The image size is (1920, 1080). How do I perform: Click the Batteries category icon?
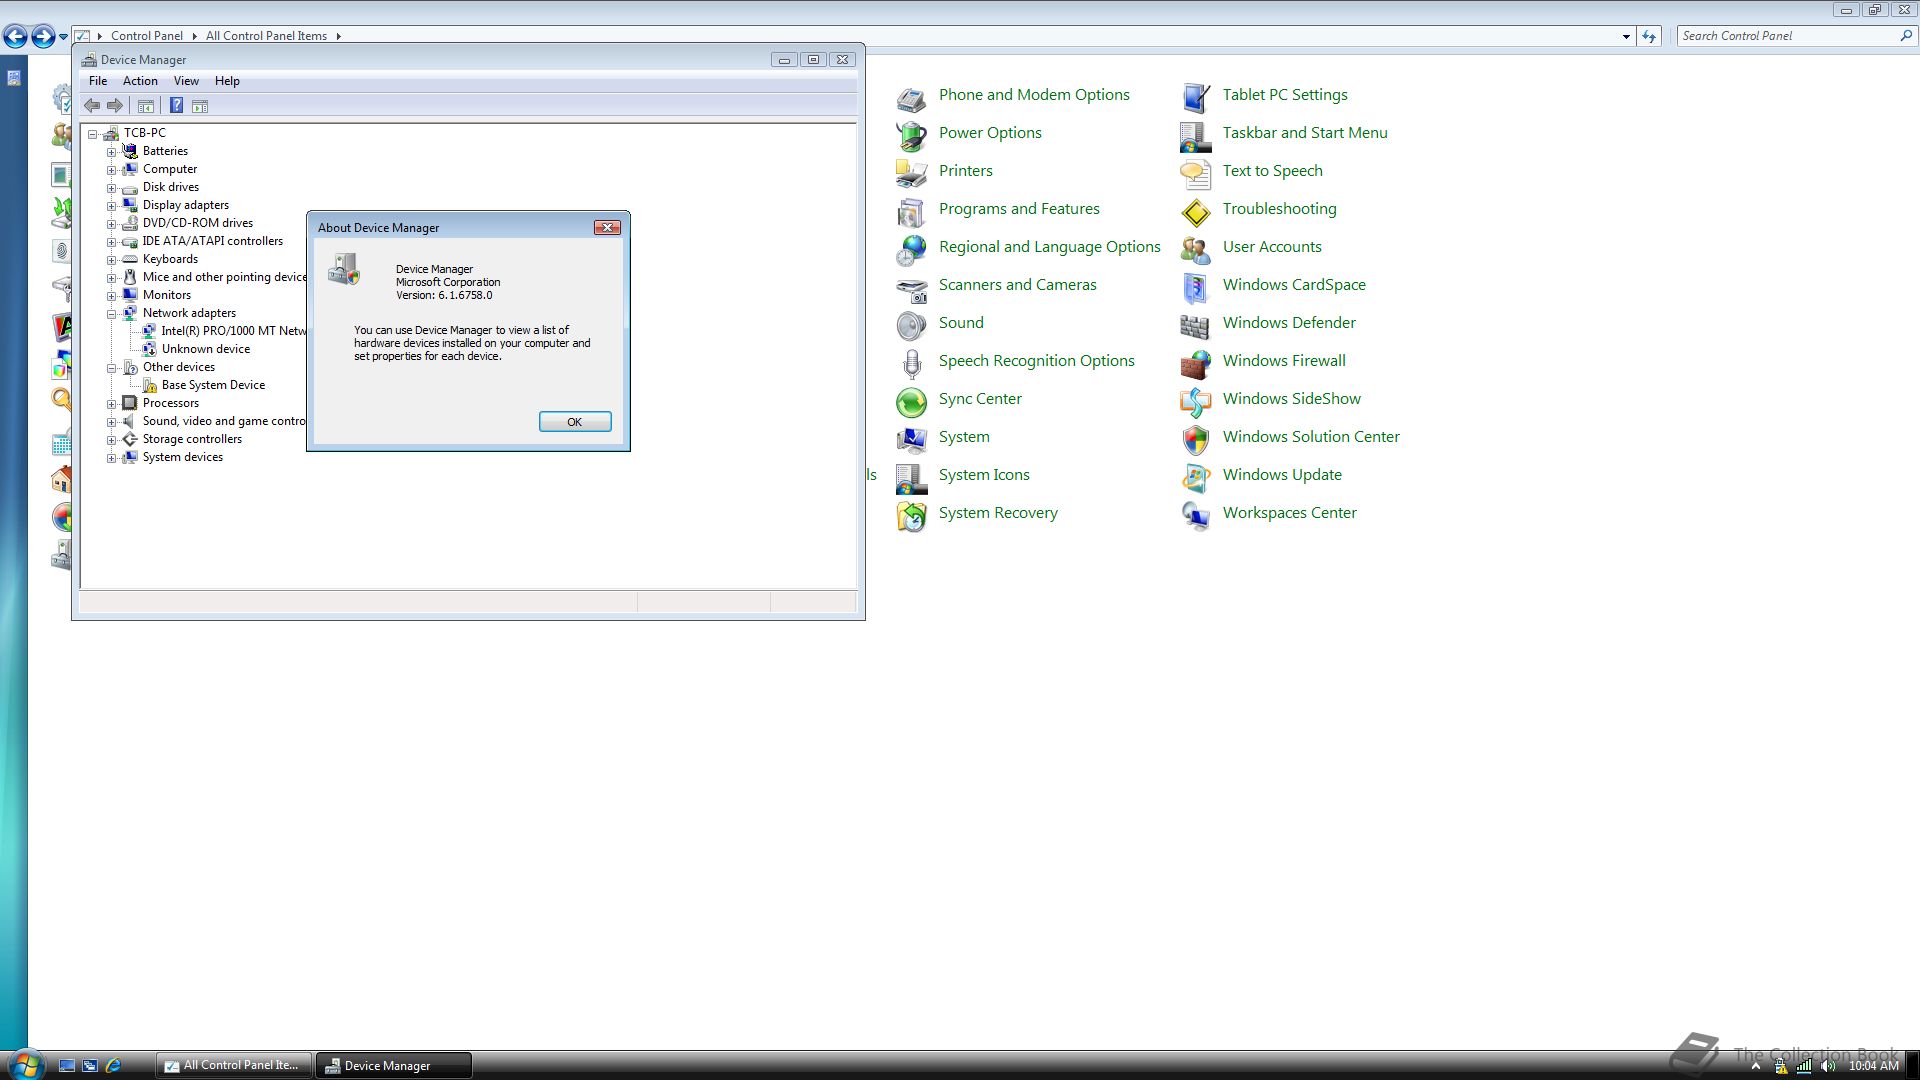tap(130, 151)
